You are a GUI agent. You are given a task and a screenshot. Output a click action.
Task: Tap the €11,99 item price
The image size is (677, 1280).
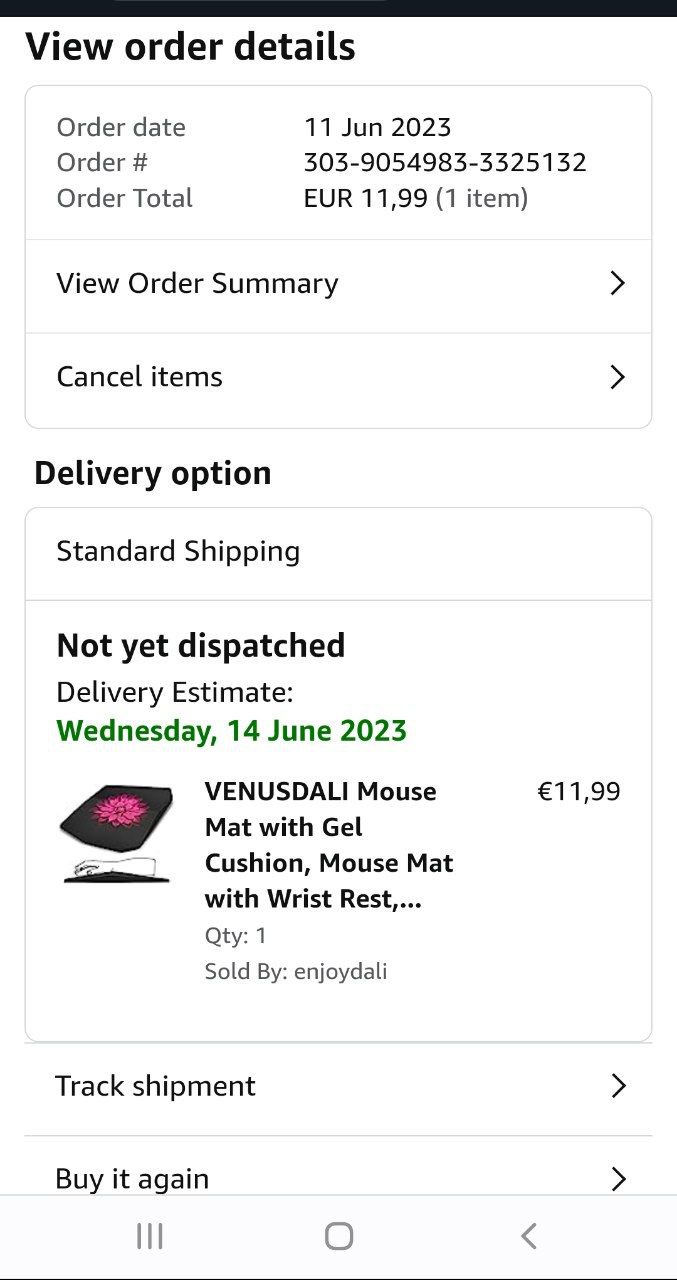click(x=579, y=792)
